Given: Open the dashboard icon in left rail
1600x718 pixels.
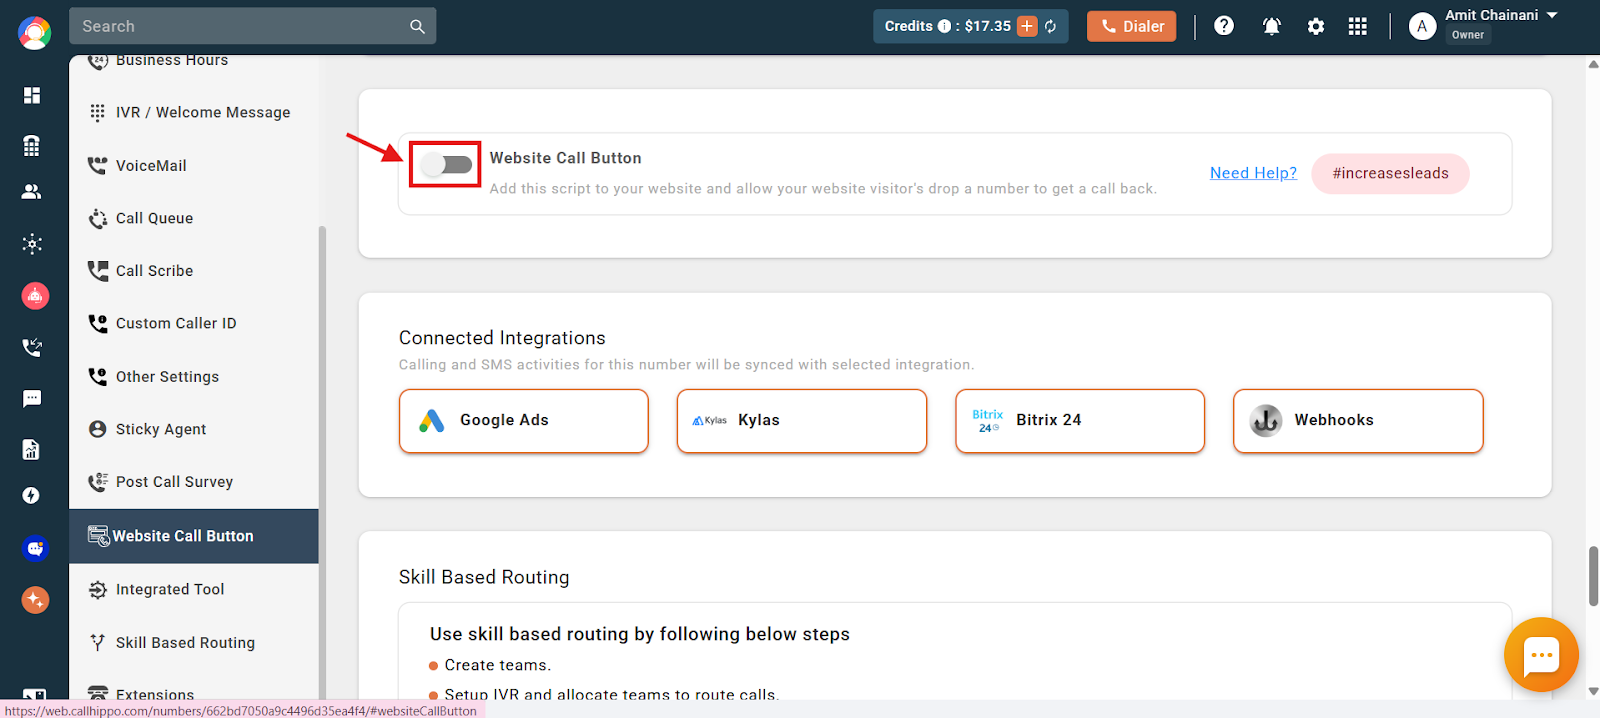Looking at the screenshot, I should pos(32,95).
